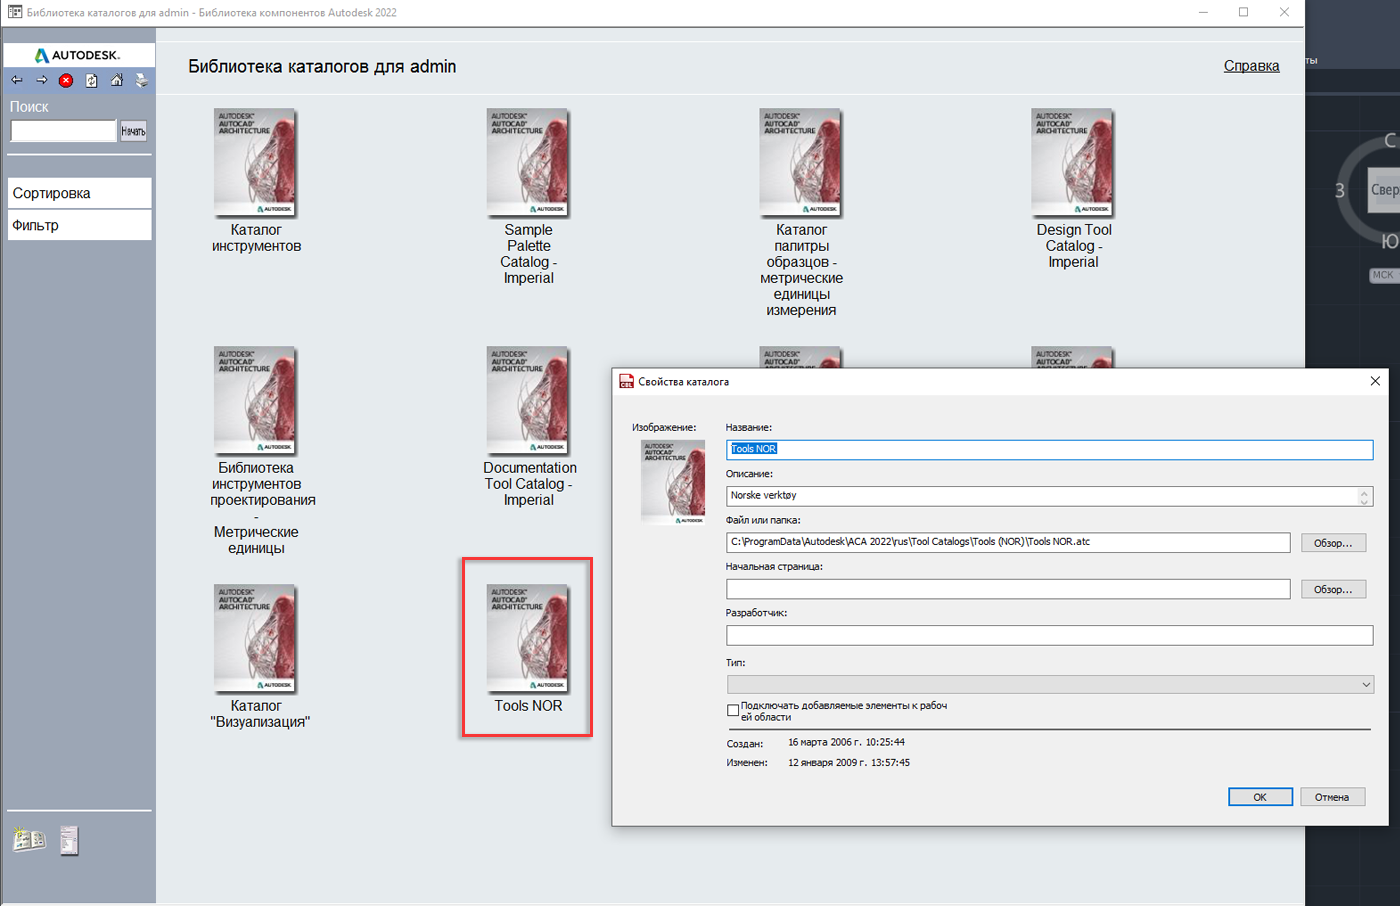The height and width of the screenshot is (906, 1400).
Task: Click the tool palette icon at sidebar bottom
Action: point(69,841)
